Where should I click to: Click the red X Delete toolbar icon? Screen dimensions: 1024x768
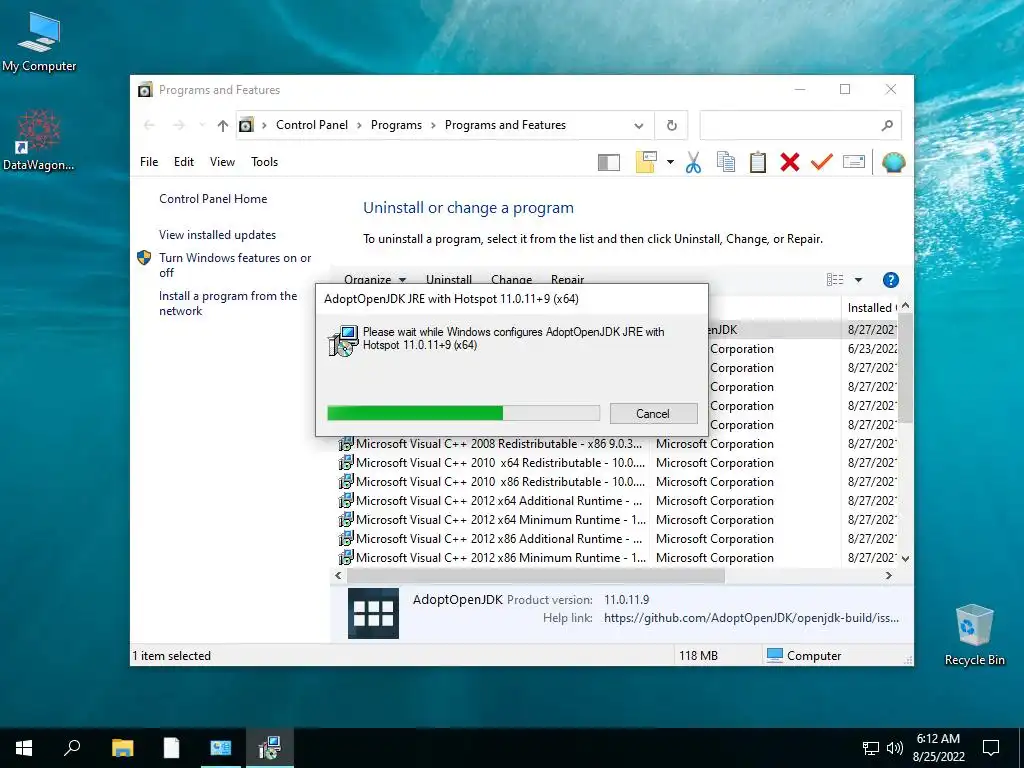coord(790,162)
